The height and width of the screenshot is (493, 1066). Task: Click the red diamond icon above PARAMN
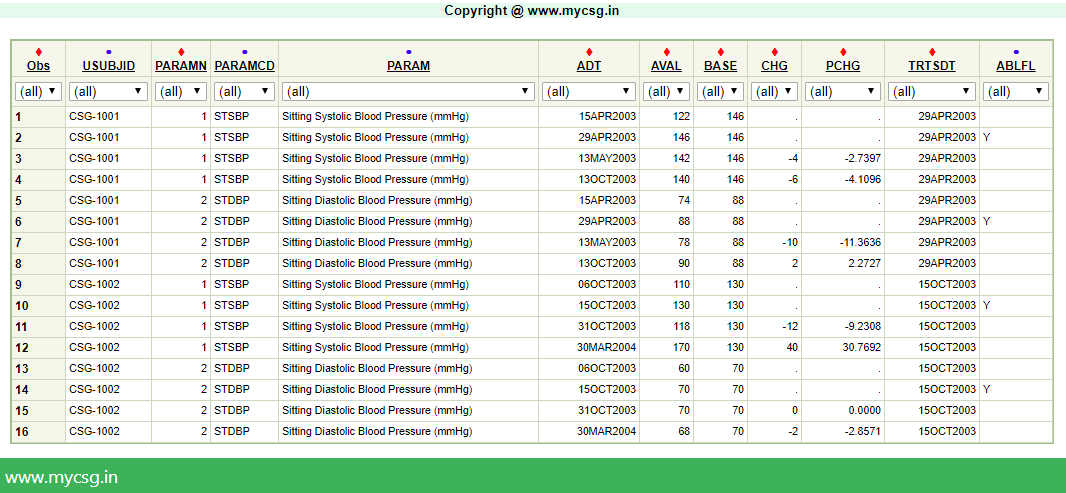181,52
